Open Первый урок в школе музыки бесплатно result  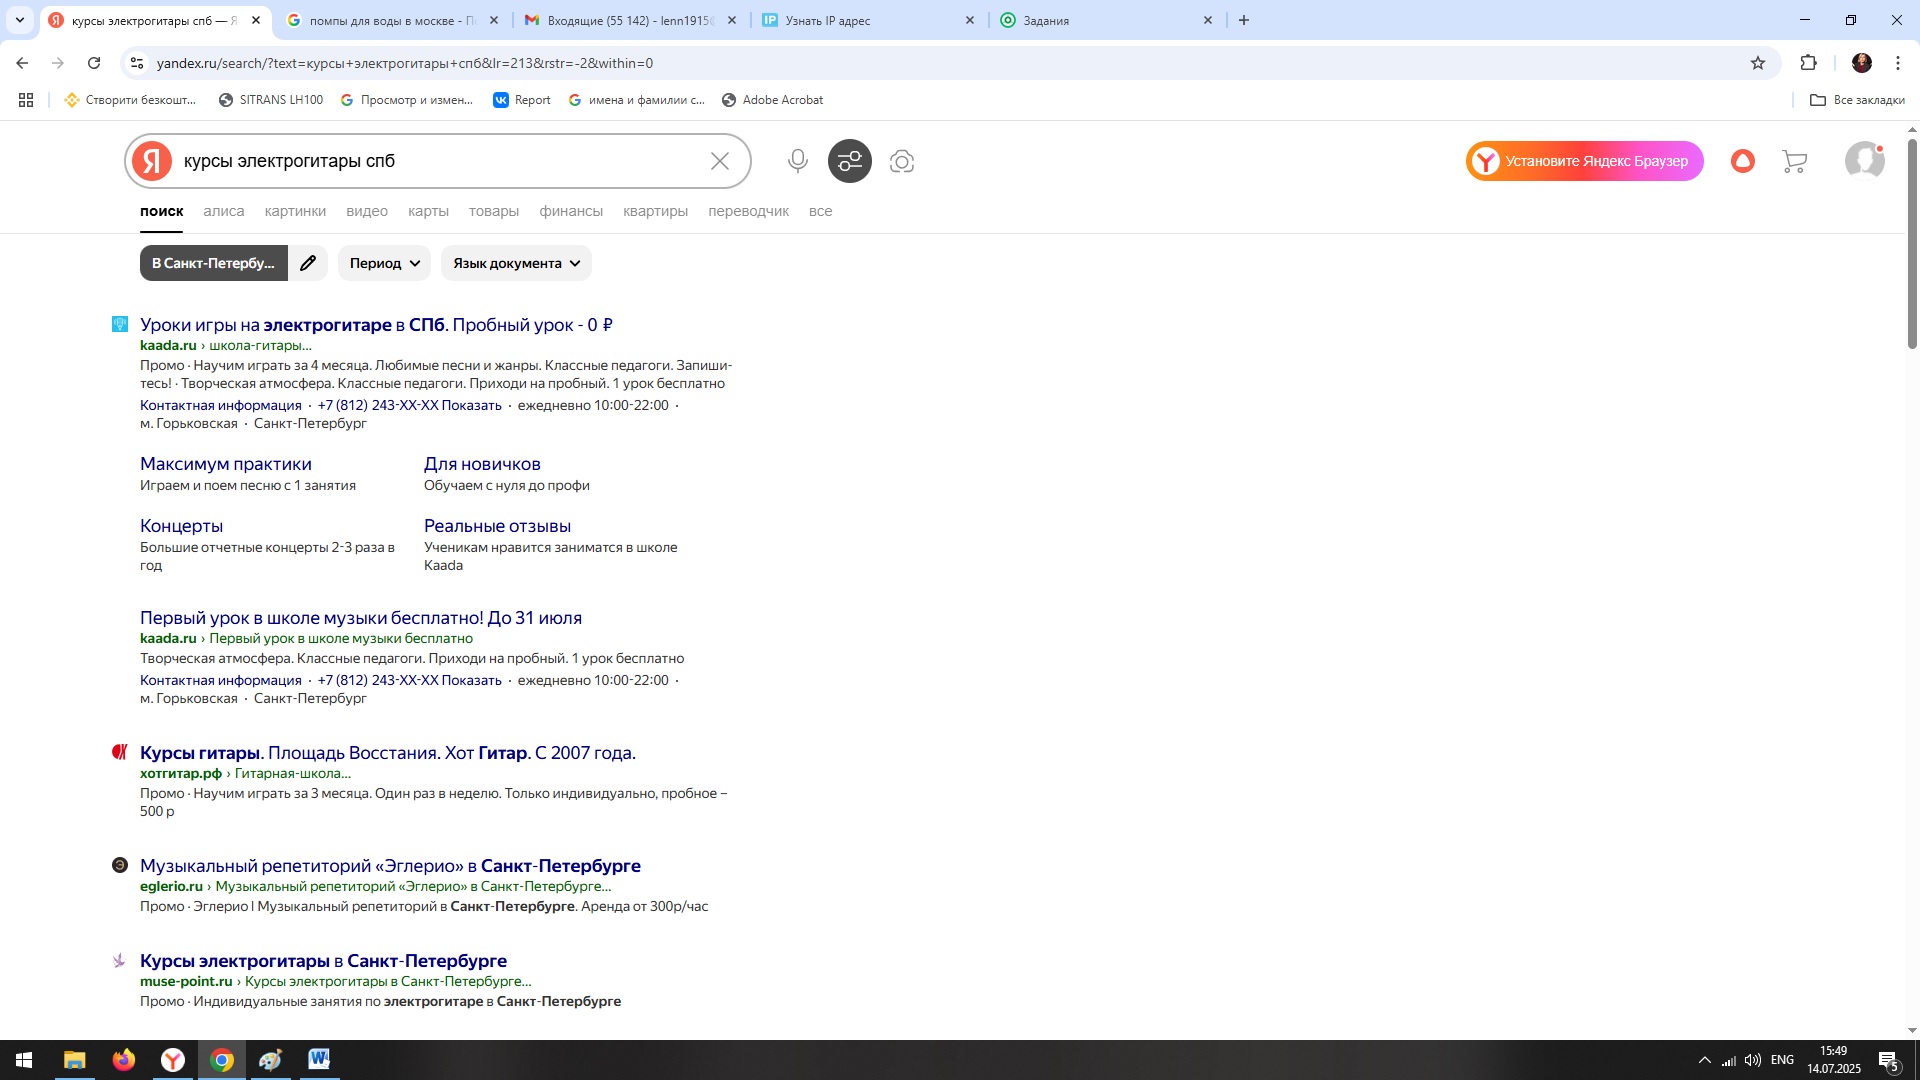(x=361, y=618)
